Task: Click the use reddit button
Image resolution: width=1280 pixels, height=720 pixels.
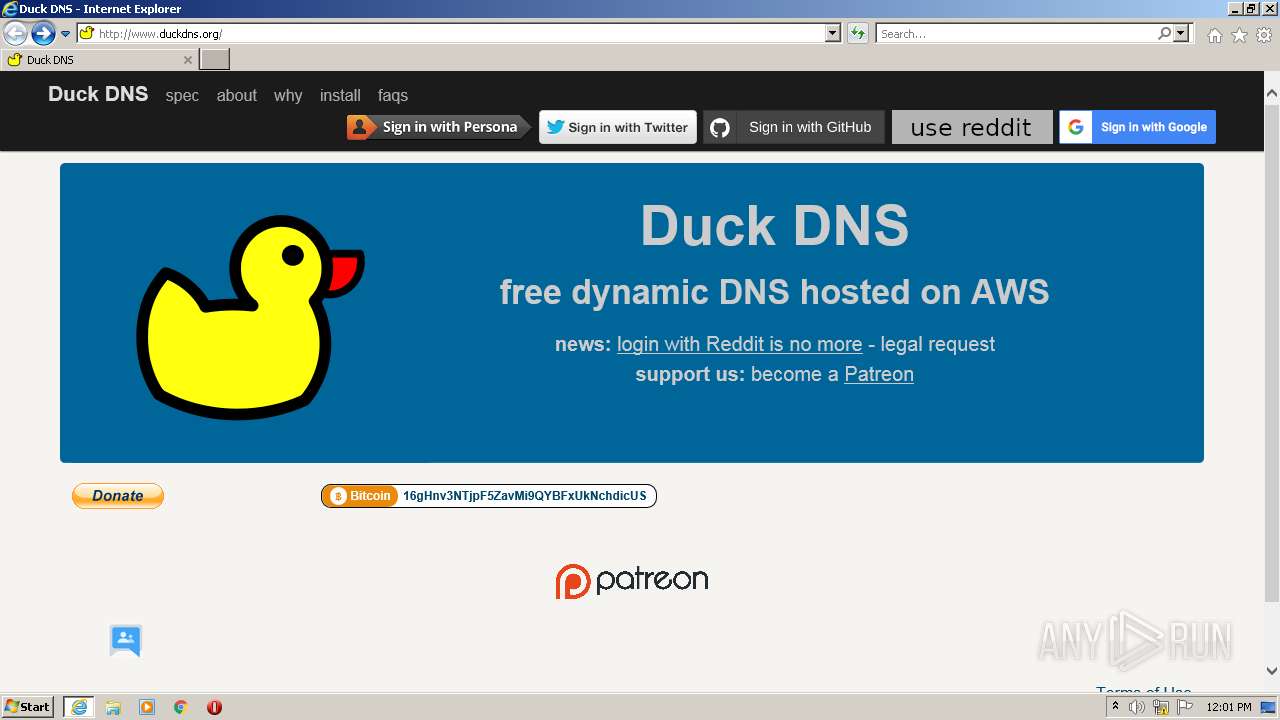Action: tap(972, 127)
